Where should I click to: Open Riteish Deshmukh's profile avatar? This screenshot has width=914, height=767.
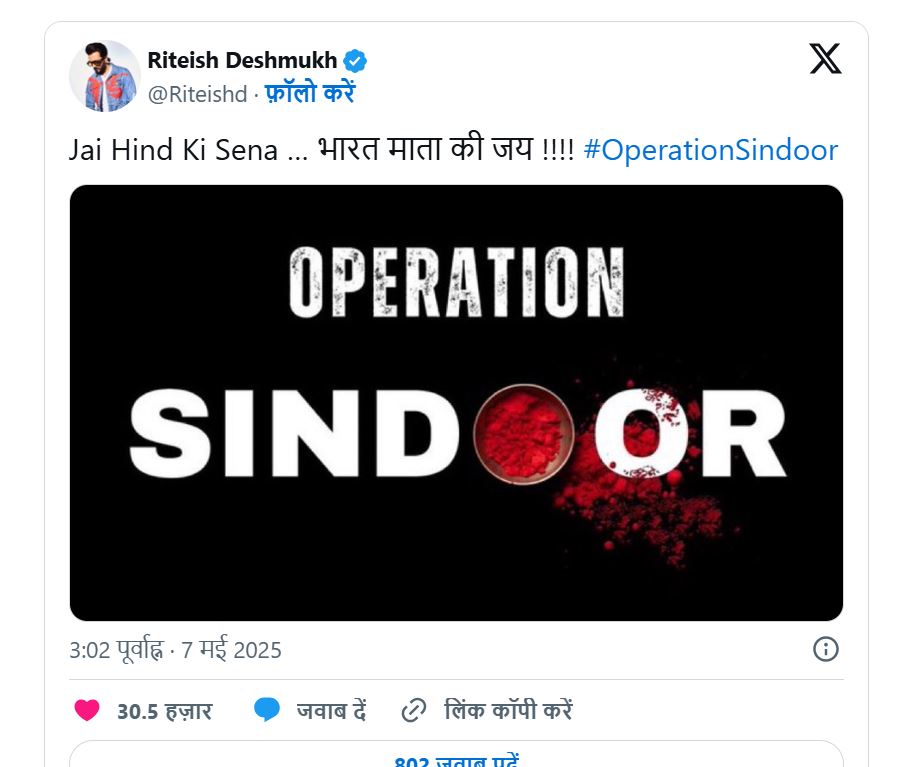click(x=105, y=76)
